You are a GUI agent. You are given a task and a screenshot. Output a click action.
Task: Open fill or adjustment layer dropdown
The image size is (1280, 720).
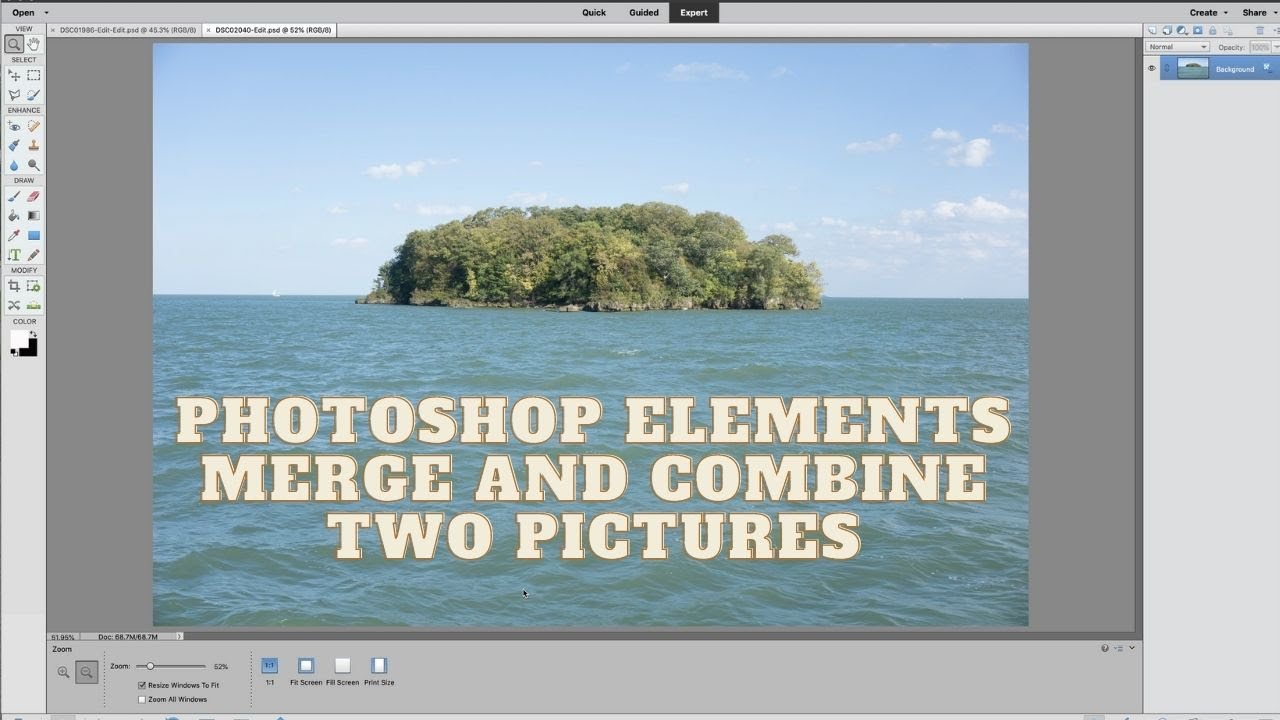coord(1182,30)
